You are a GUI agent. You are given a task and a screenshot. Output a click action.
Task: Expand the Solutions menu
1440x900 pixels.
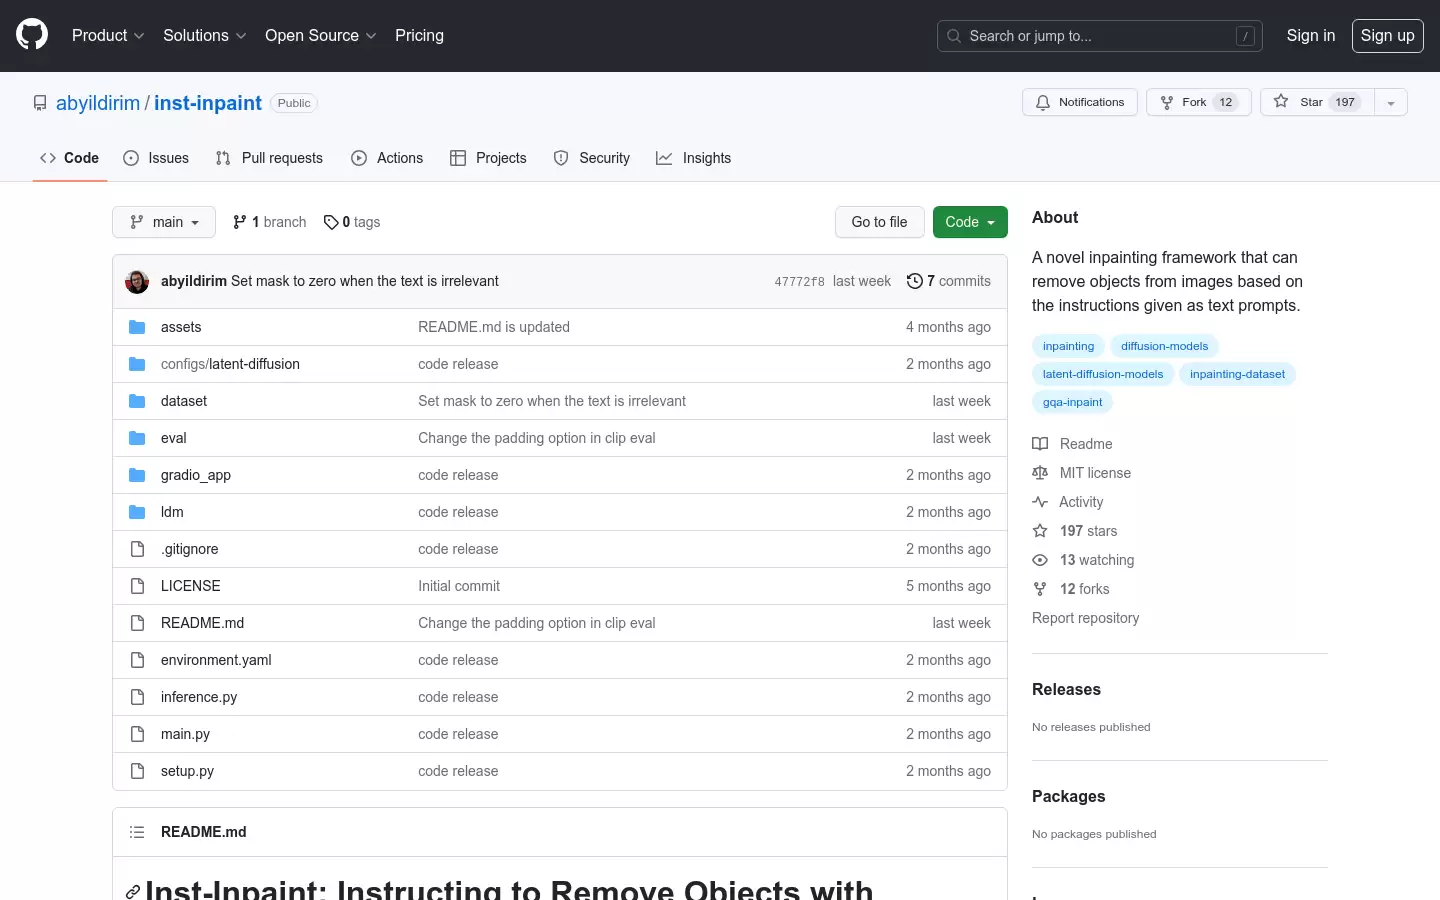(205, 35)
